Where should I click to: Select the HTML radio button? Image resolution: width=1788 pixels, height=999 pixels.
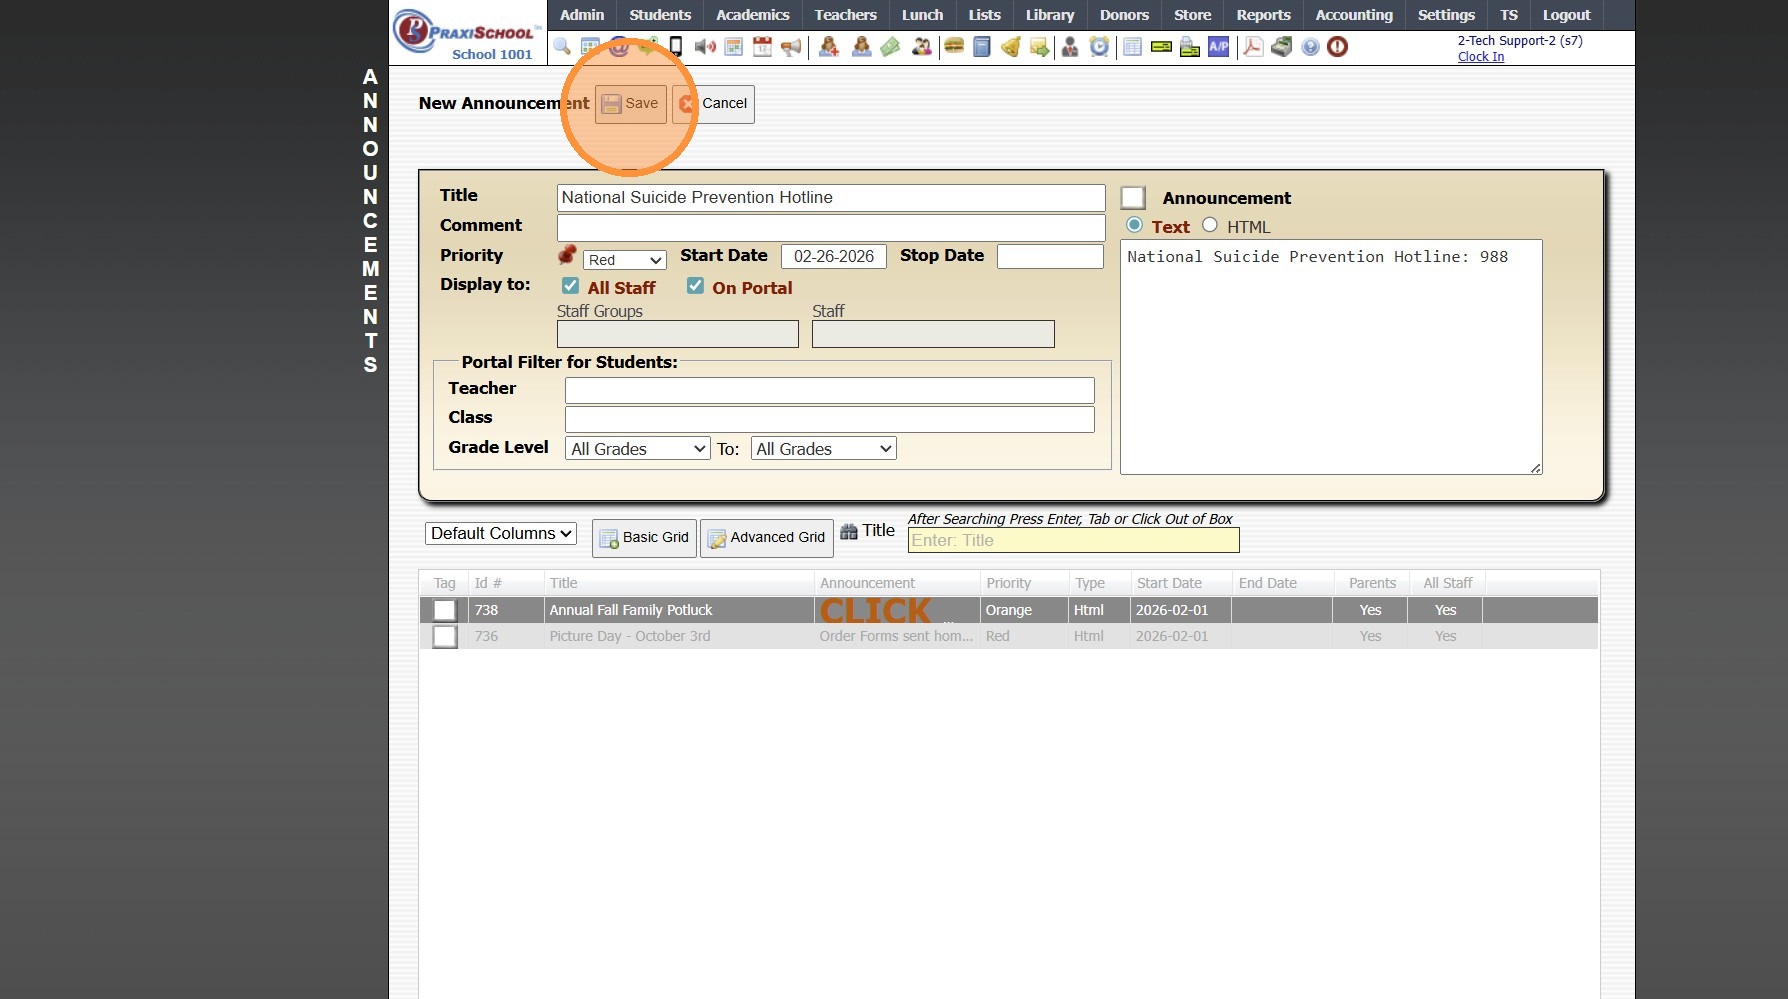tap(1210, 225)
